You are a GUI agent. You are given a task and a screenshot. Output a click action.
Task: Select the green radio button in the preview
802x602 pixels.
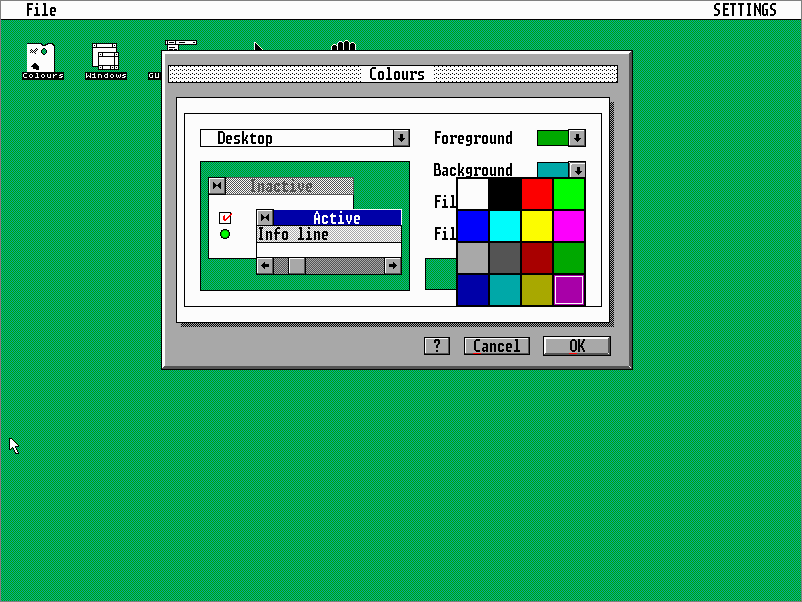point(224,233)
